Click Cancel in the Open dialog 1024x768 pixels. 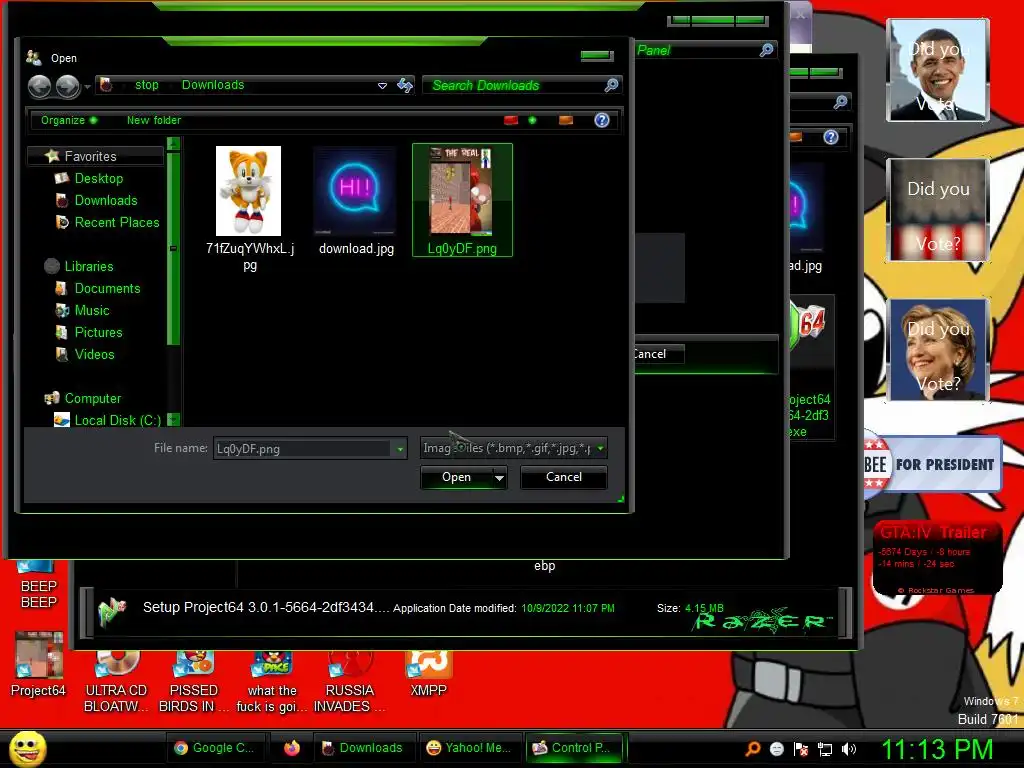point(564,477)
